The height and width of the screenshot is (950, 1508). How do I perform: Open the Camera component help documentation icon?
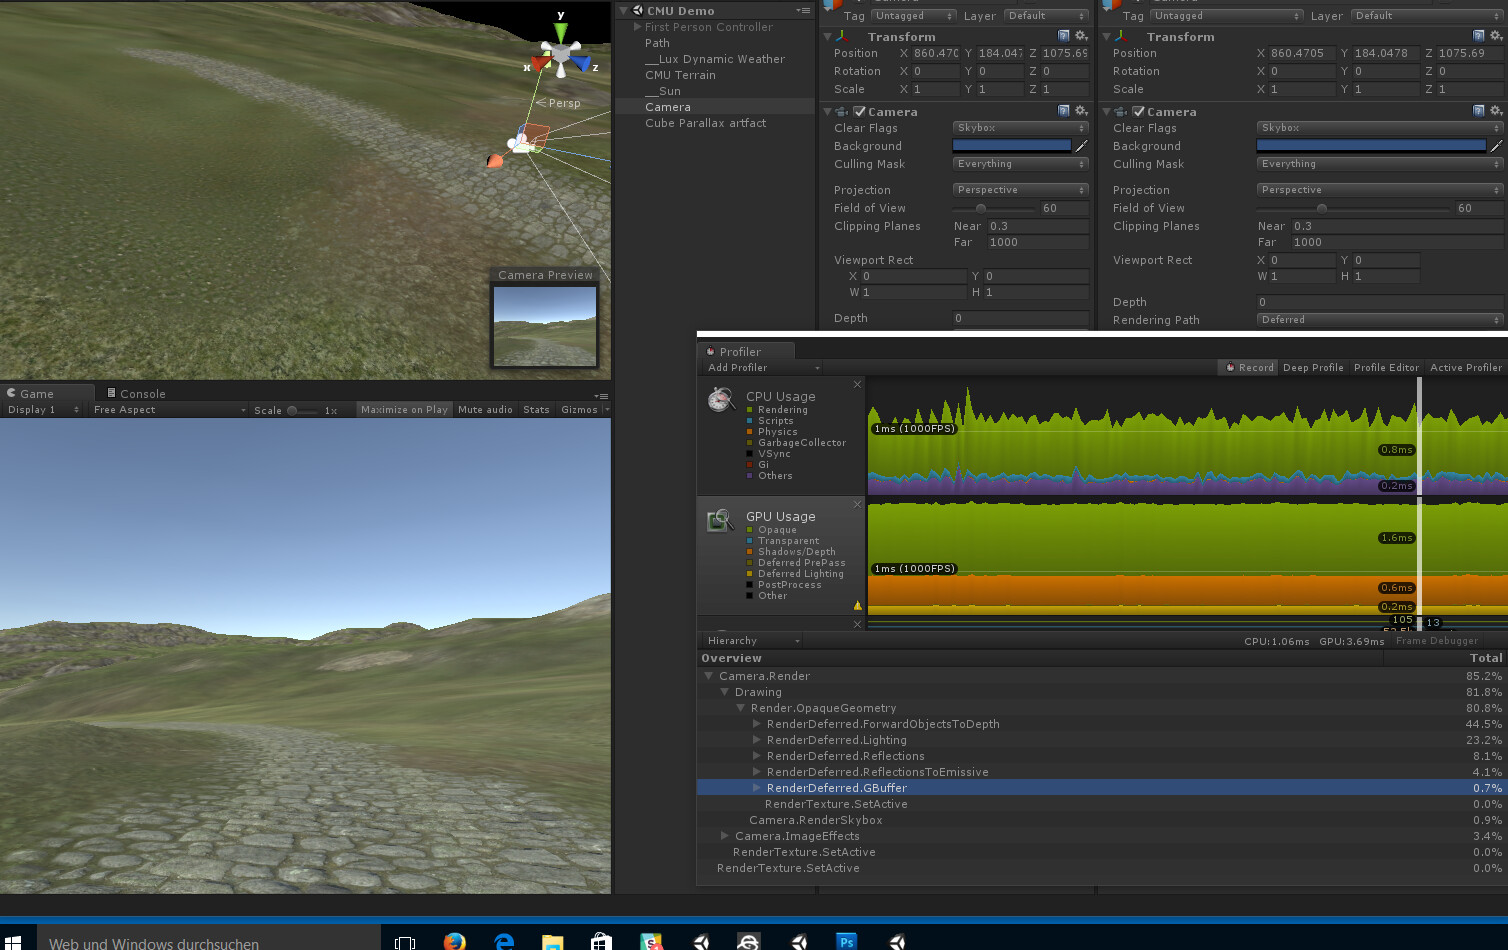pyautogui.click(x=1063, y=111)
